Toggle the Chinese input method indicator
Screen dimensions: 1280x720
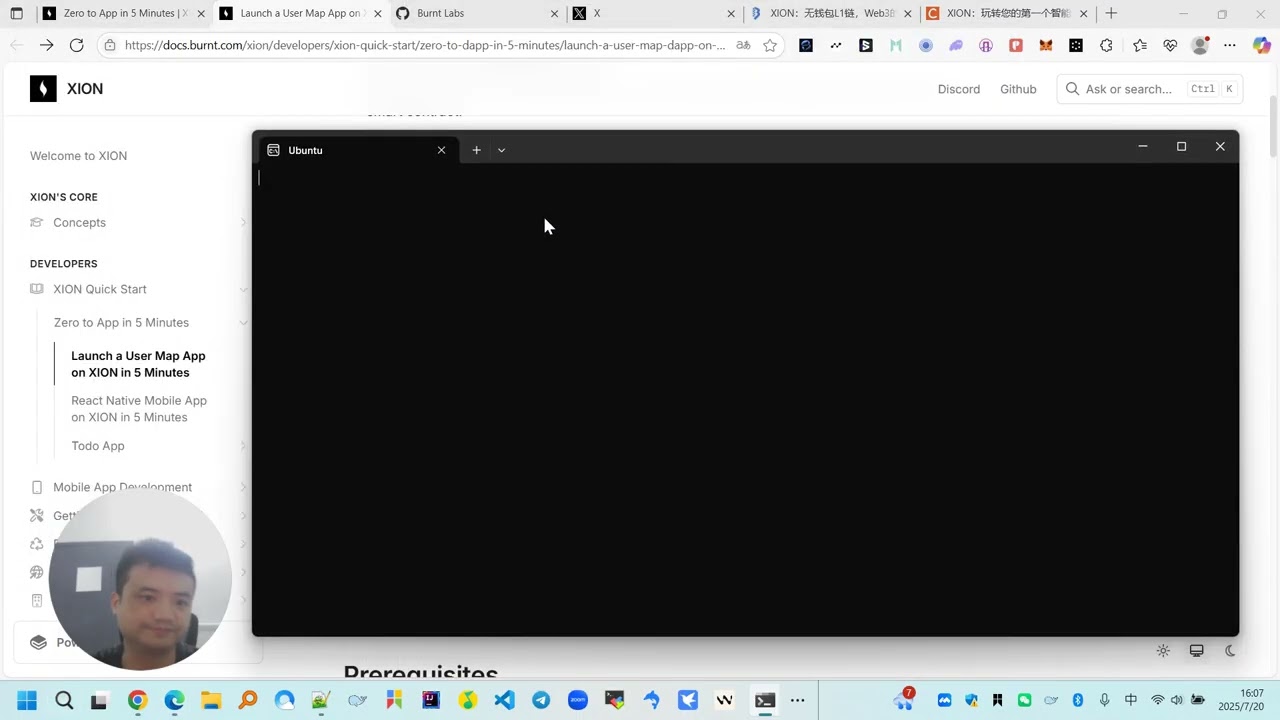click(x=1131, y=700)
